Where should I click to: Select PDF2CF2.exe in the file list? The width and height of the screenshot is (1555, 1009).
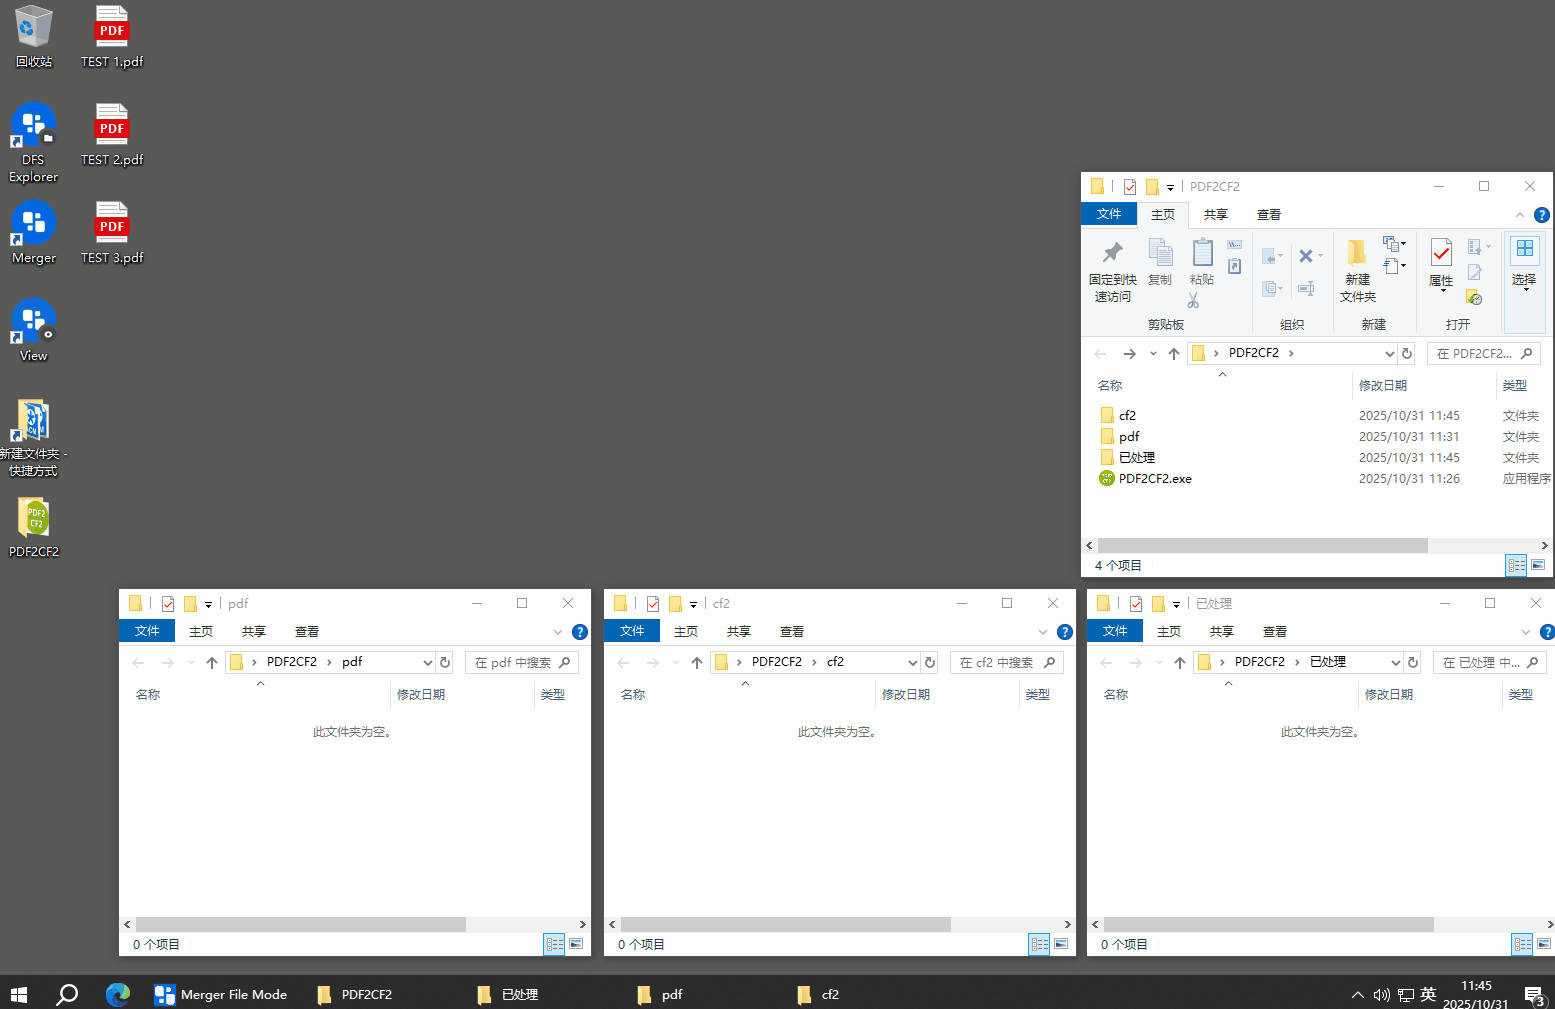1154,479
